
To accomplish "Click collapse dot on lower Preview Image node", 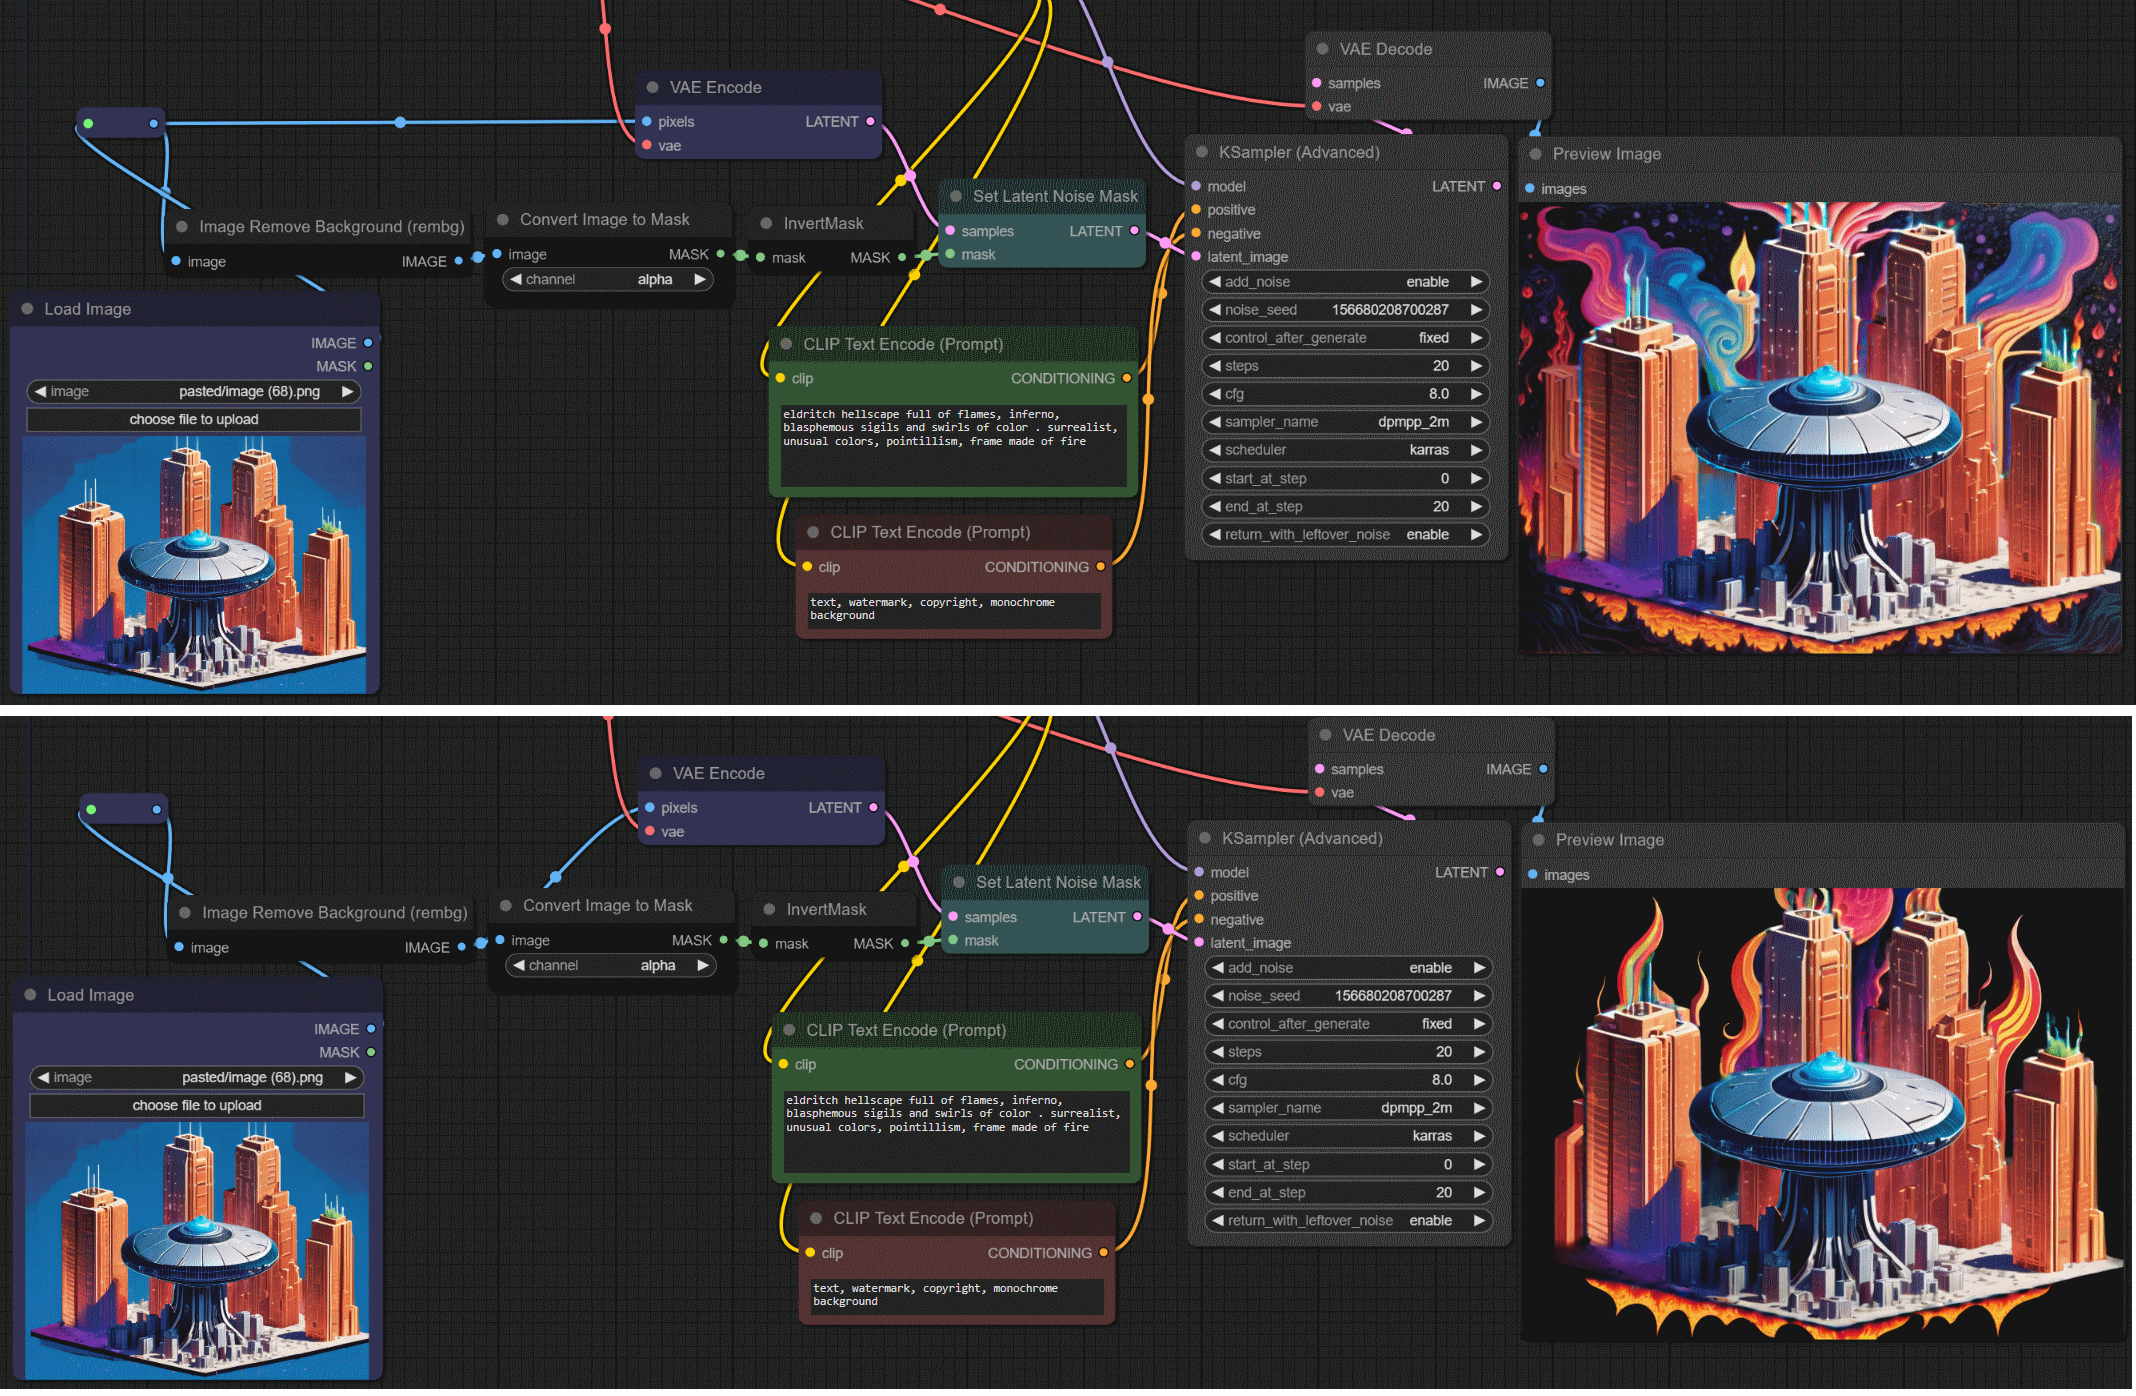I will (x=1539, y=840).
